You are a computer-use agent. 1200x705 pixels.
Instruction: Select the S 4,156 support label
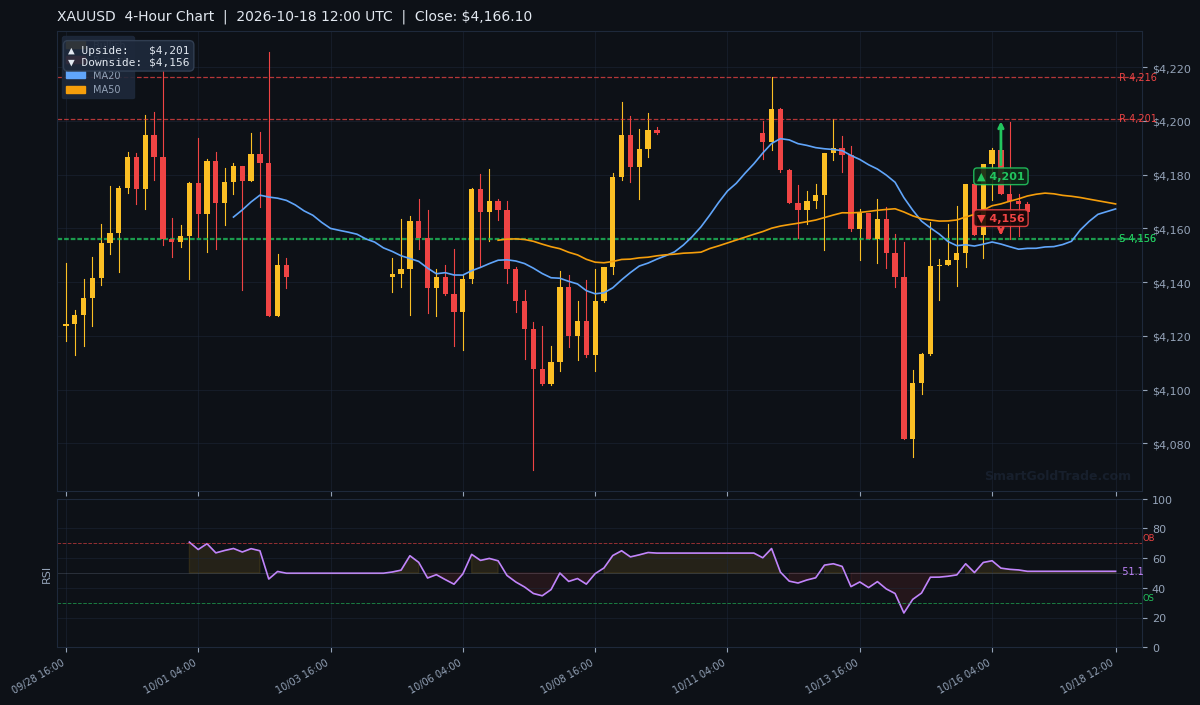(1137, 238)
